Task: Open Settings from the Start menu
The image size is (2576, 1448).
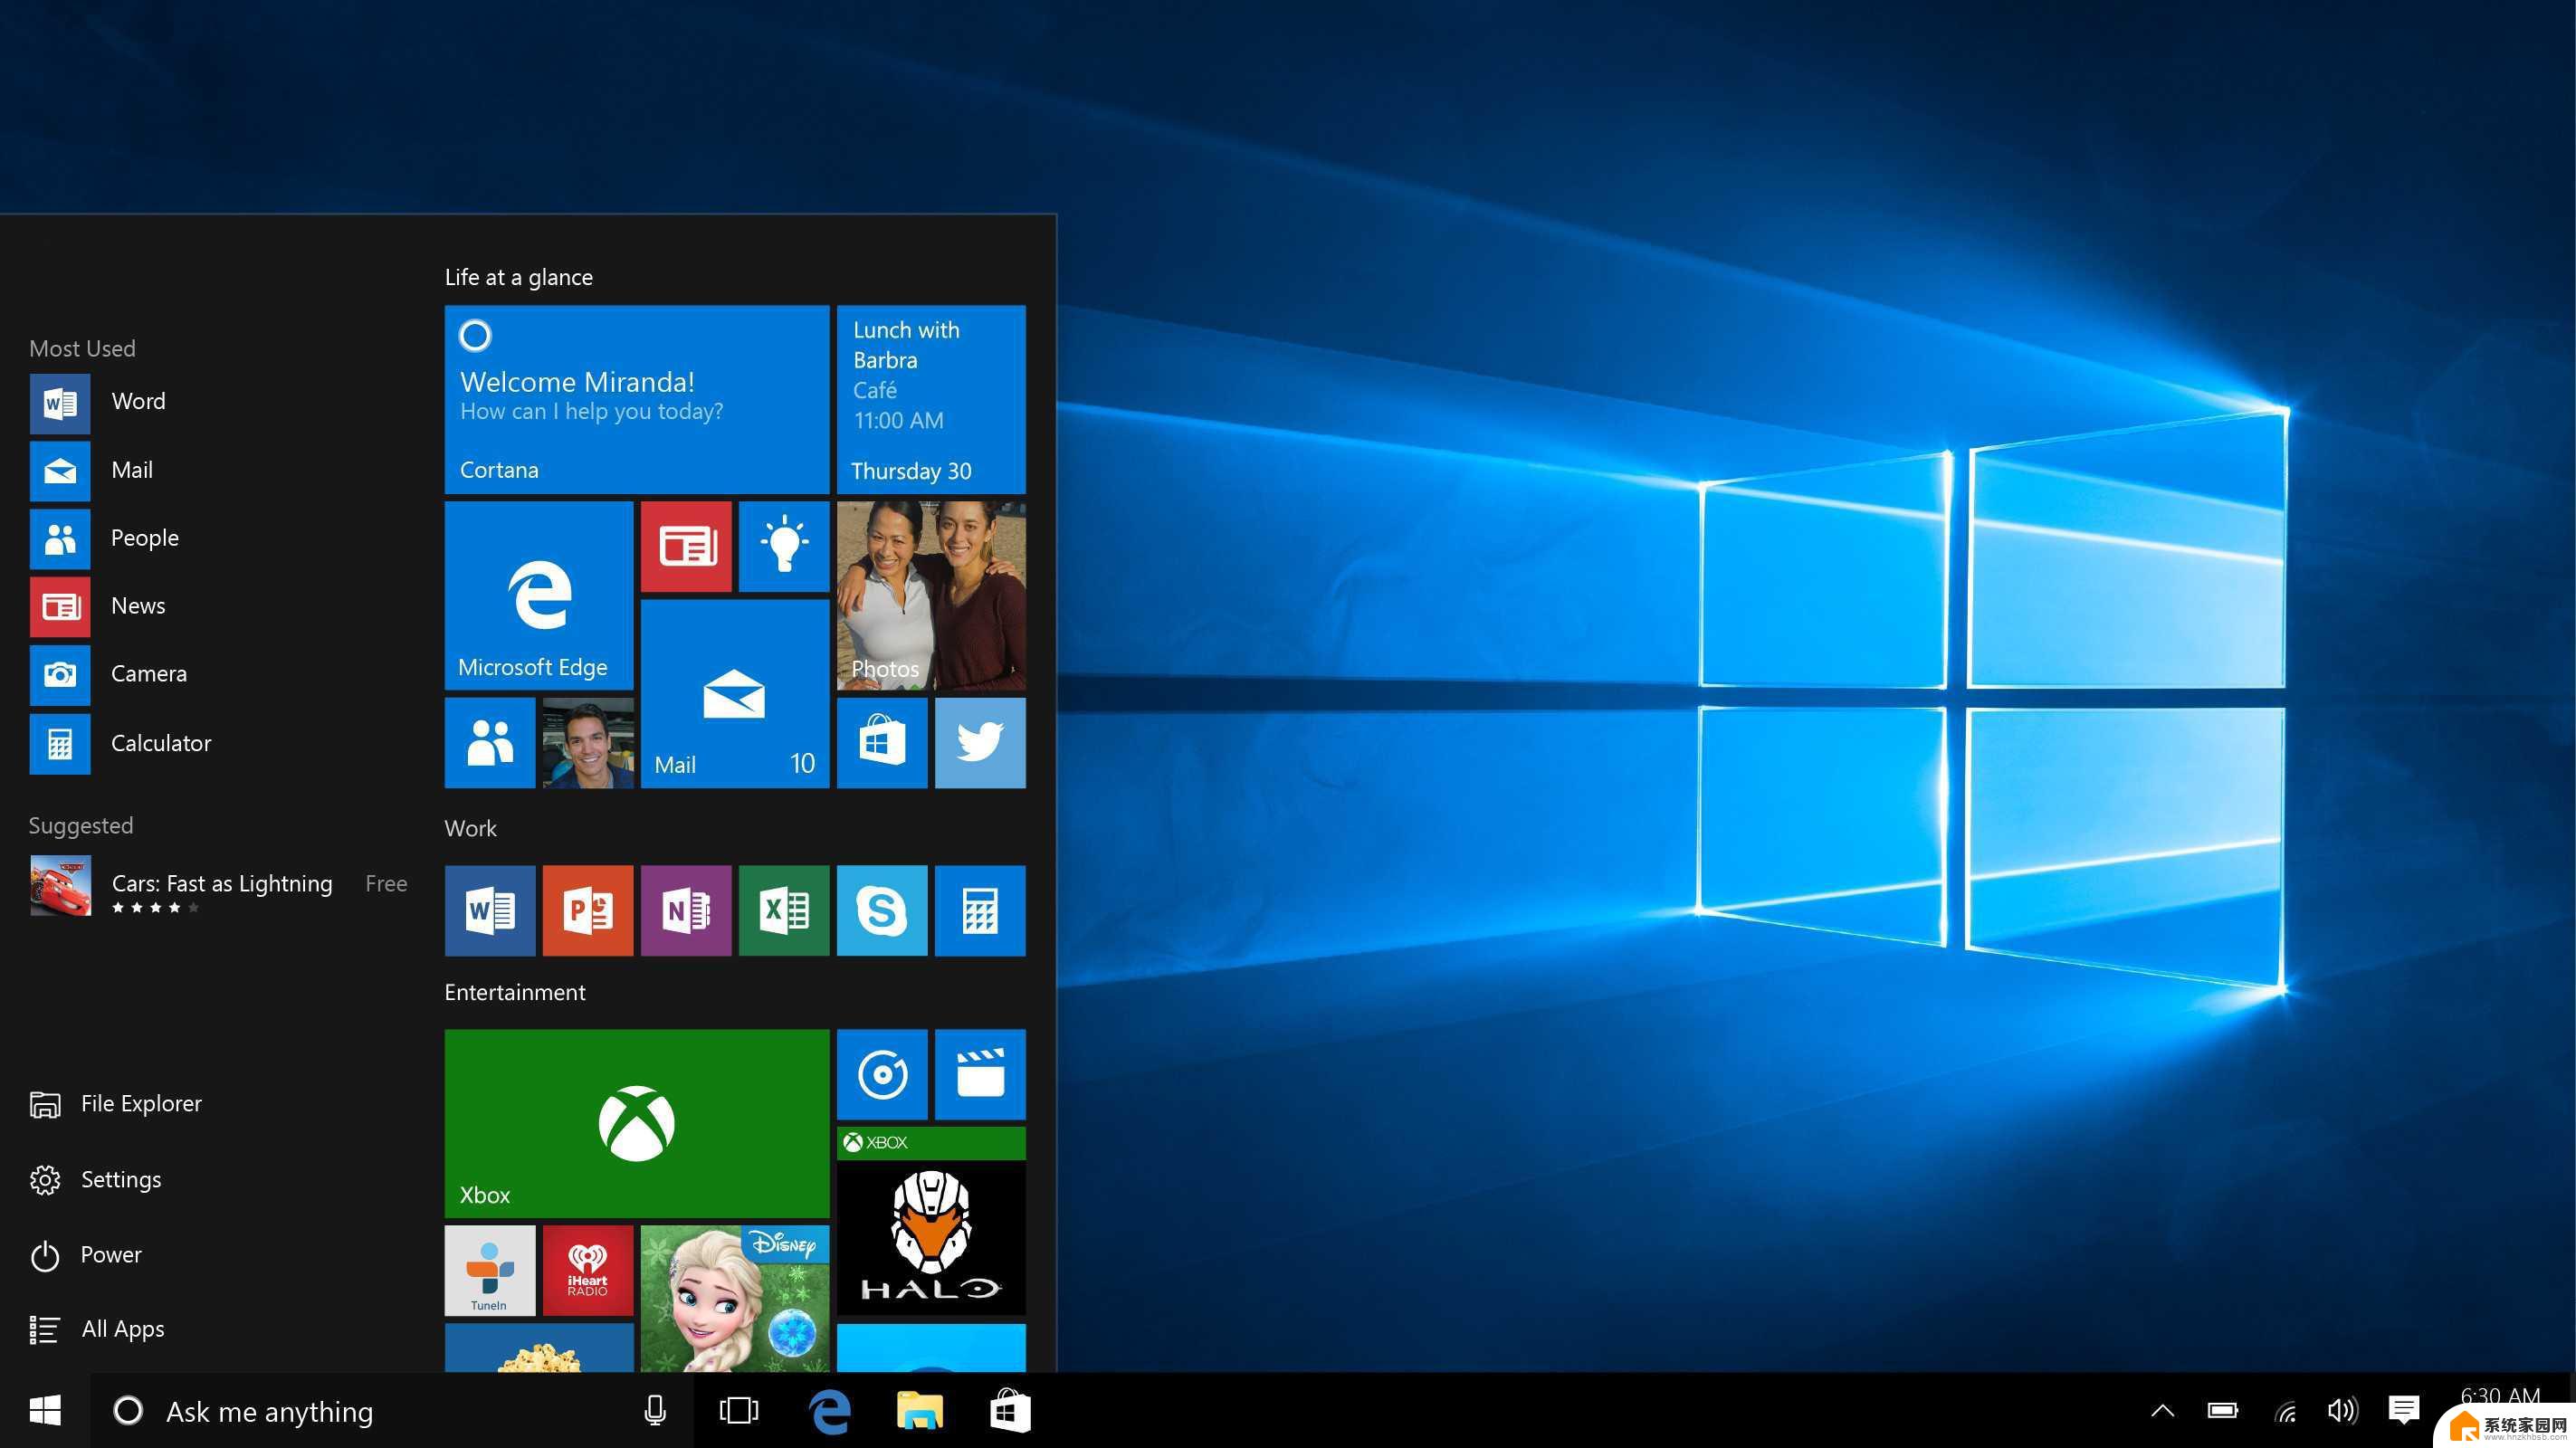Action: [95, 1180]
